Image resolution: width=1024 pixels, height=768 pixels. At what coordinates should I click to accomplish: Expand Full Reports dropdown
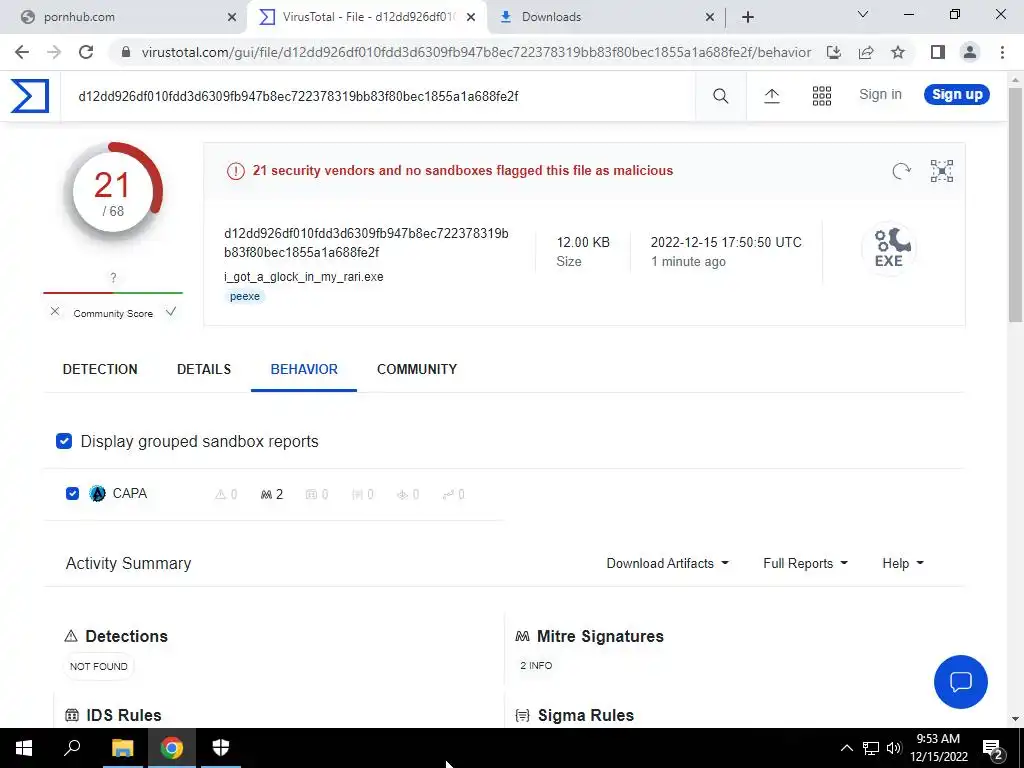805,564
